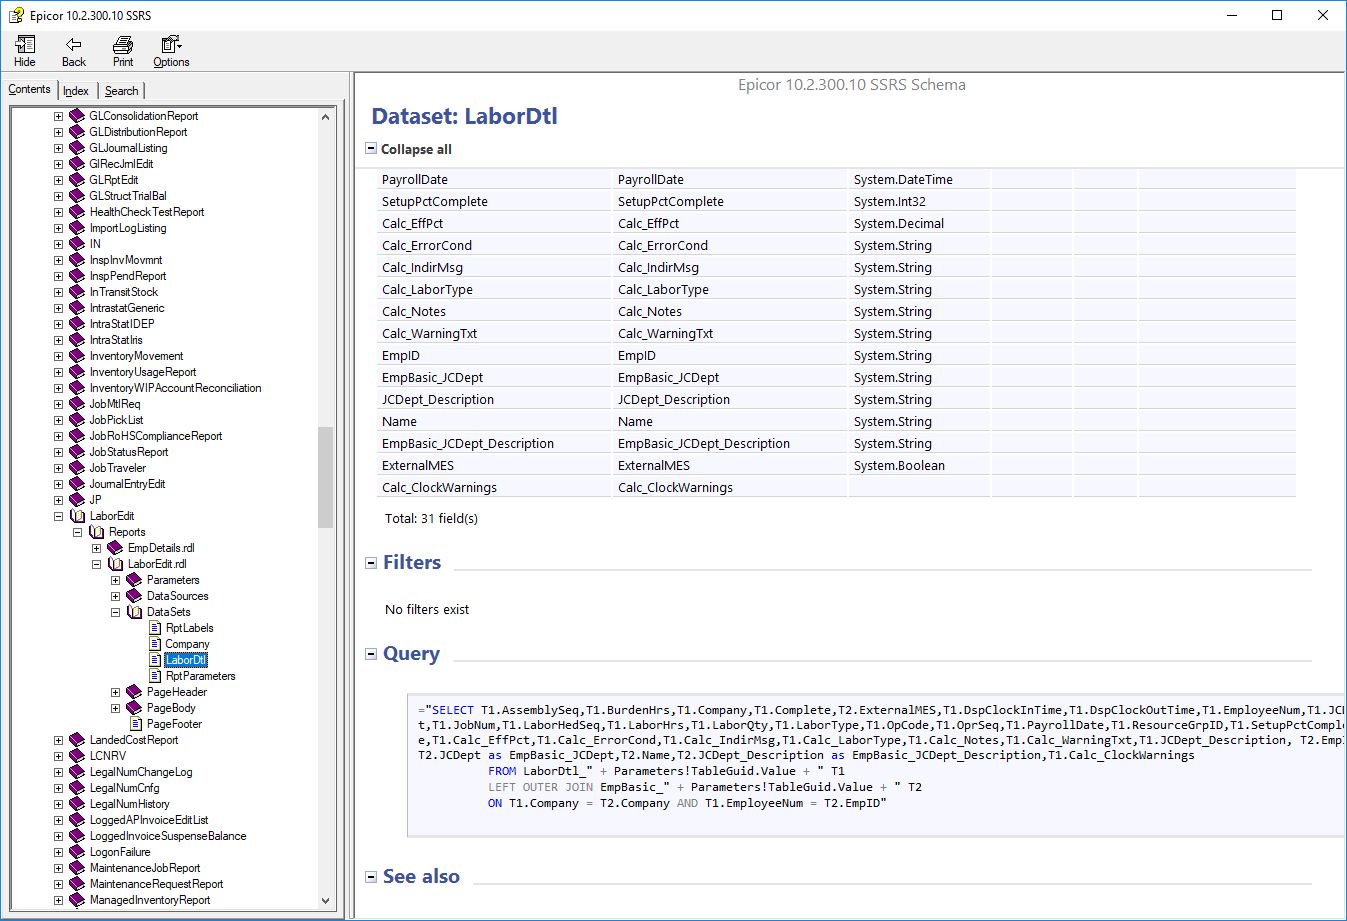Click the LandedCostReport book icon
This screenshot has width=1347, height=921.
(x=77, y=740)
